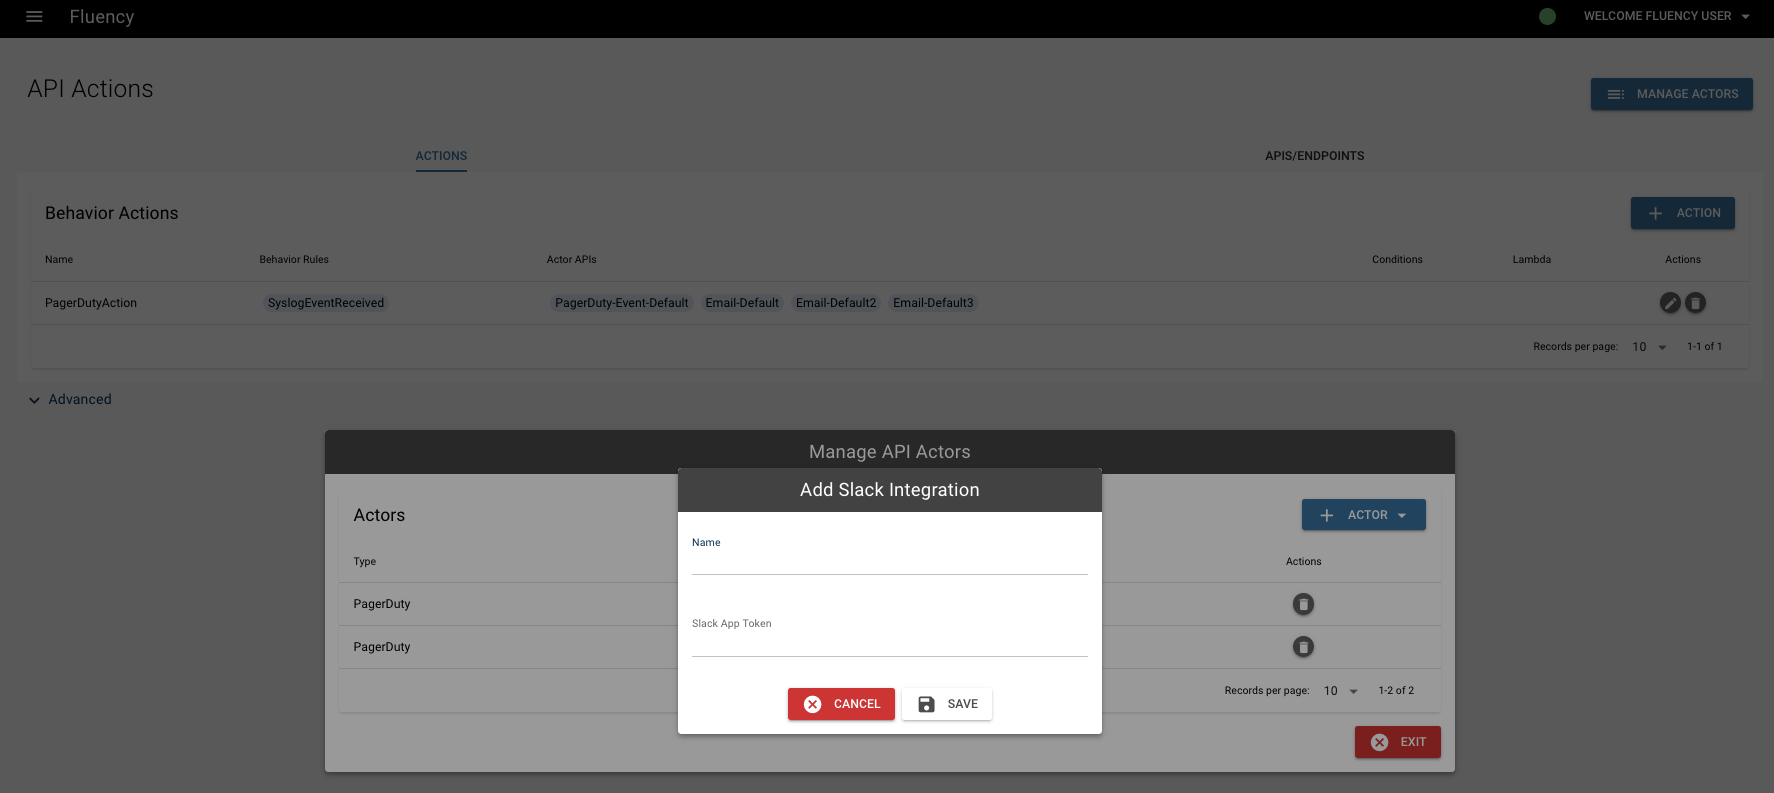Click the PagerDutyAction name cell

click(x=91, y=303)
